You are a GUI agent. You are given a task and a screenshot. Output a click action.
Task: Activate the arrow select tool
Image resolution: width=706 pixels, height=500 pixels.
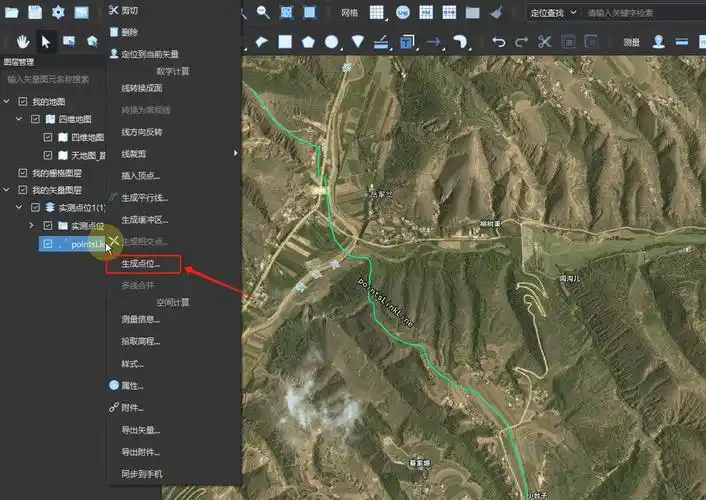pos(46,42)
